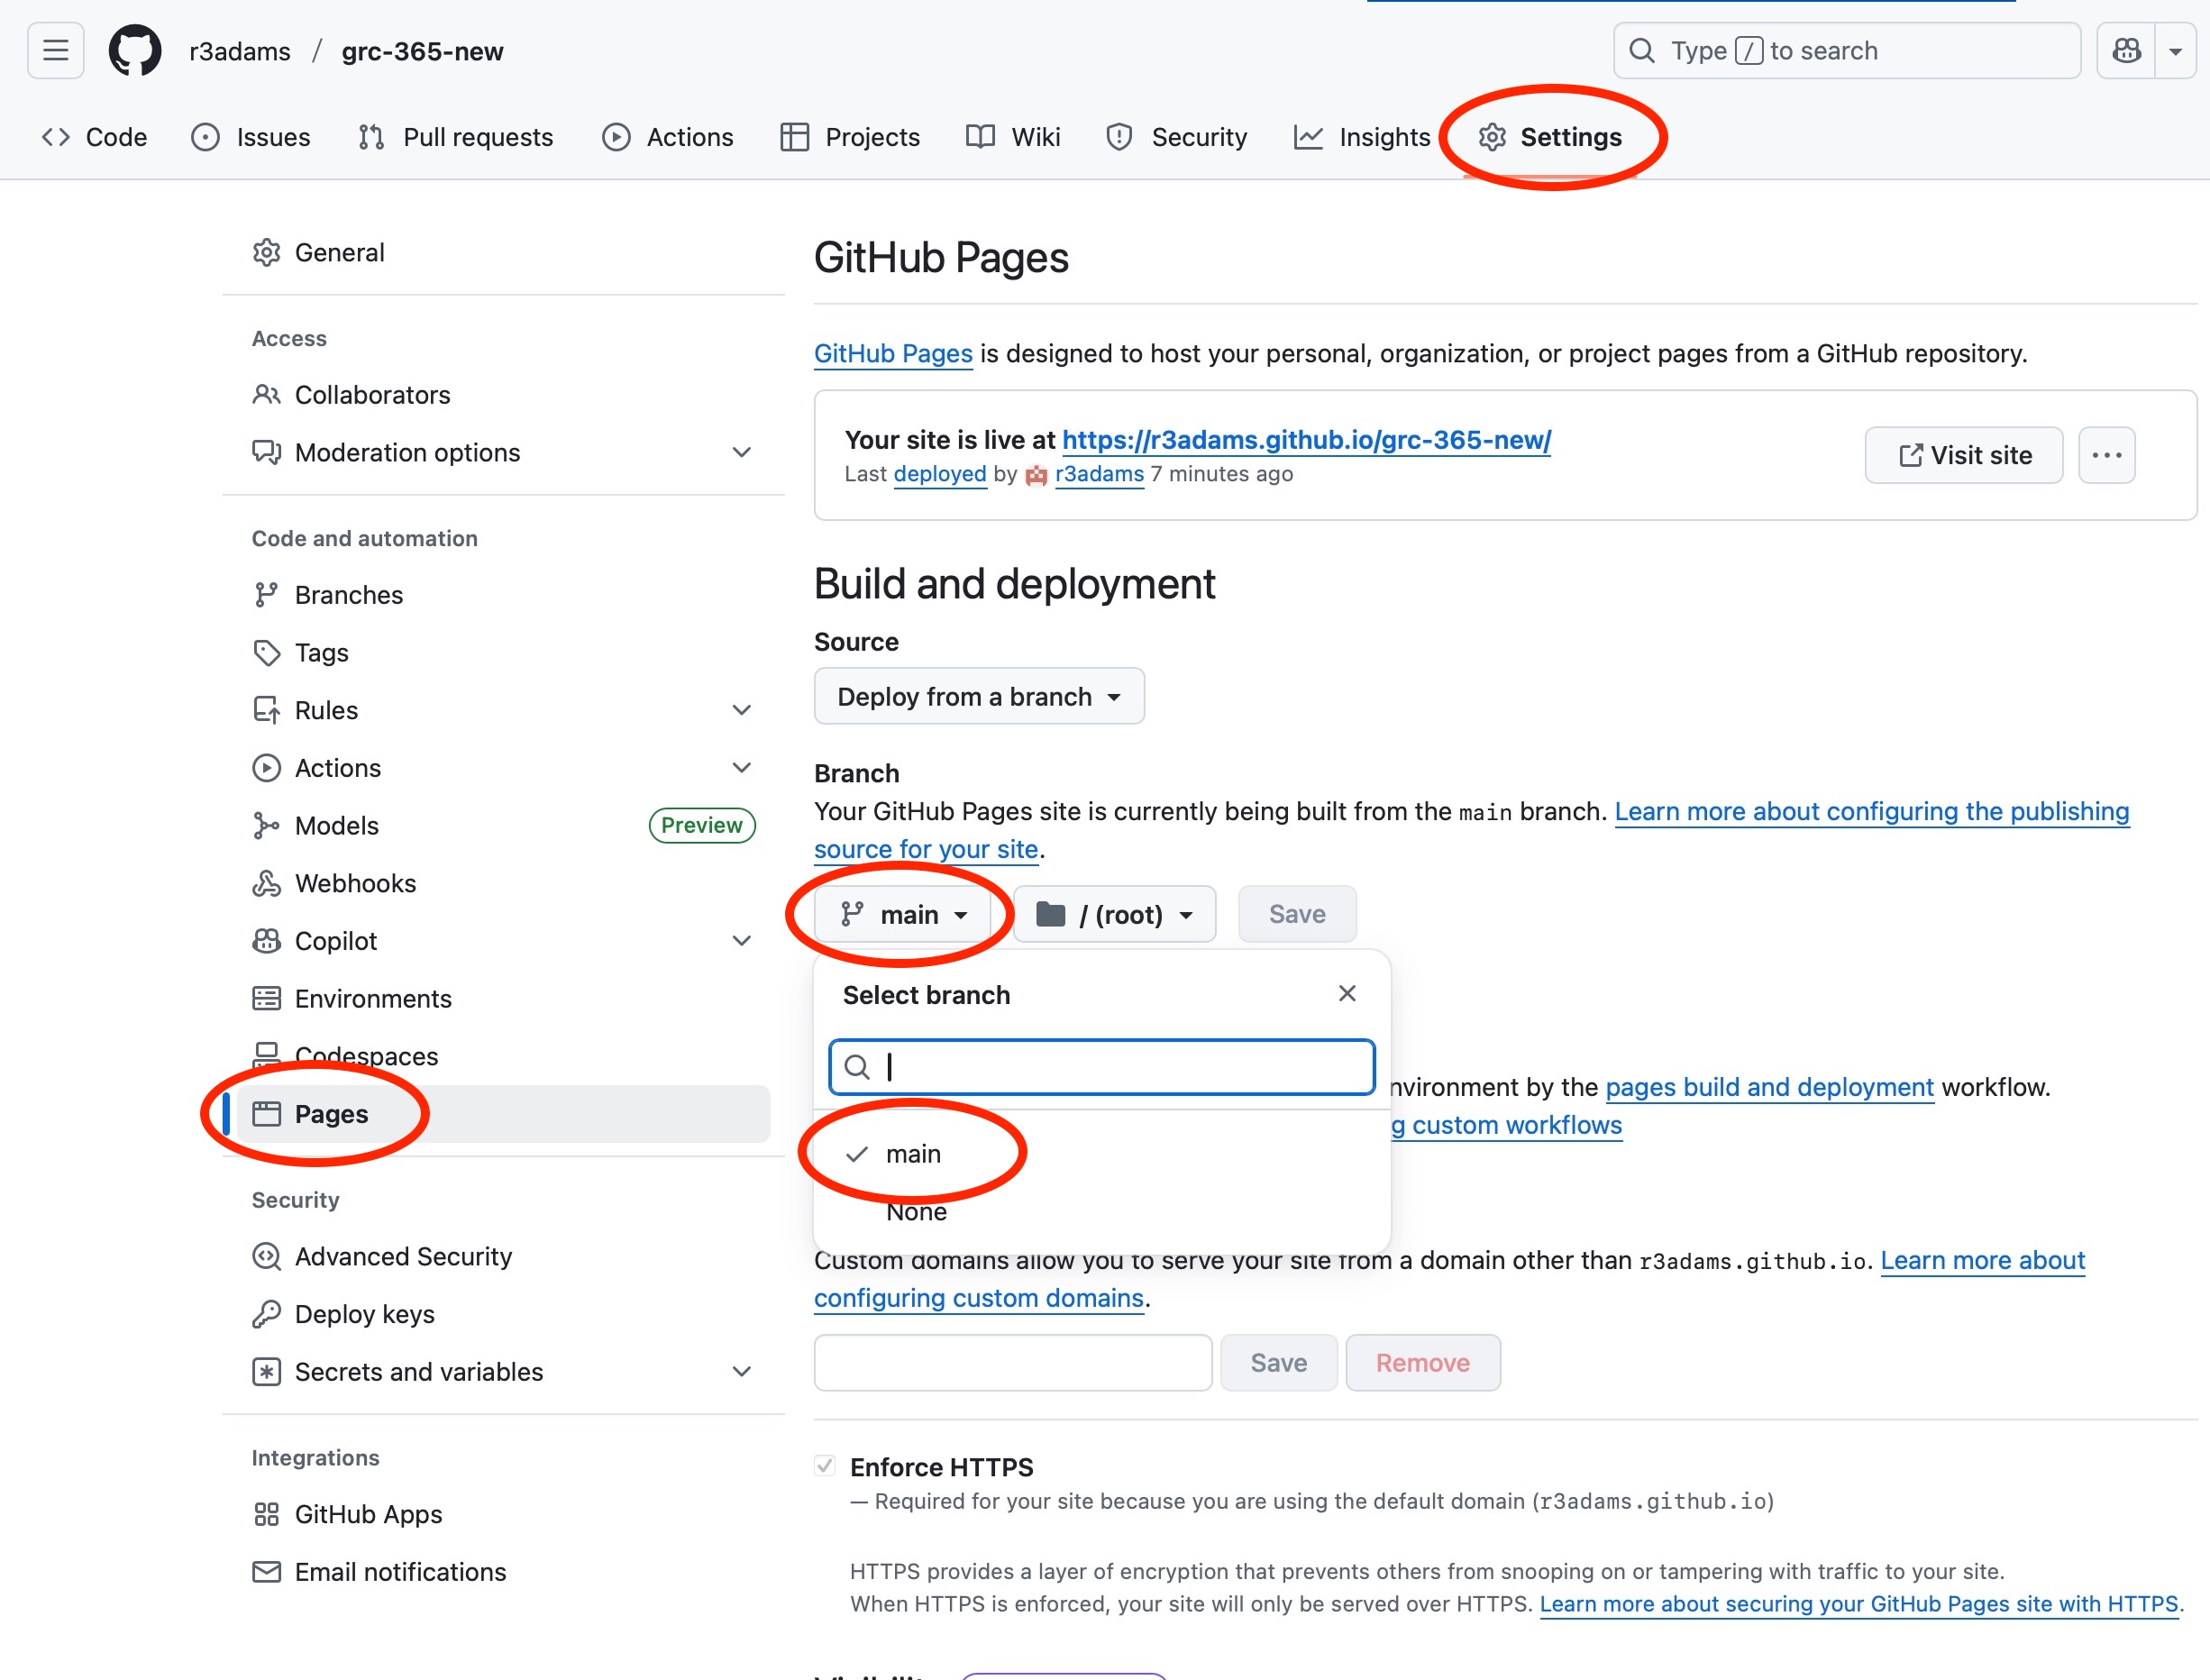
Task: Open the repository Actions tab
Action: tap(668, 137)
